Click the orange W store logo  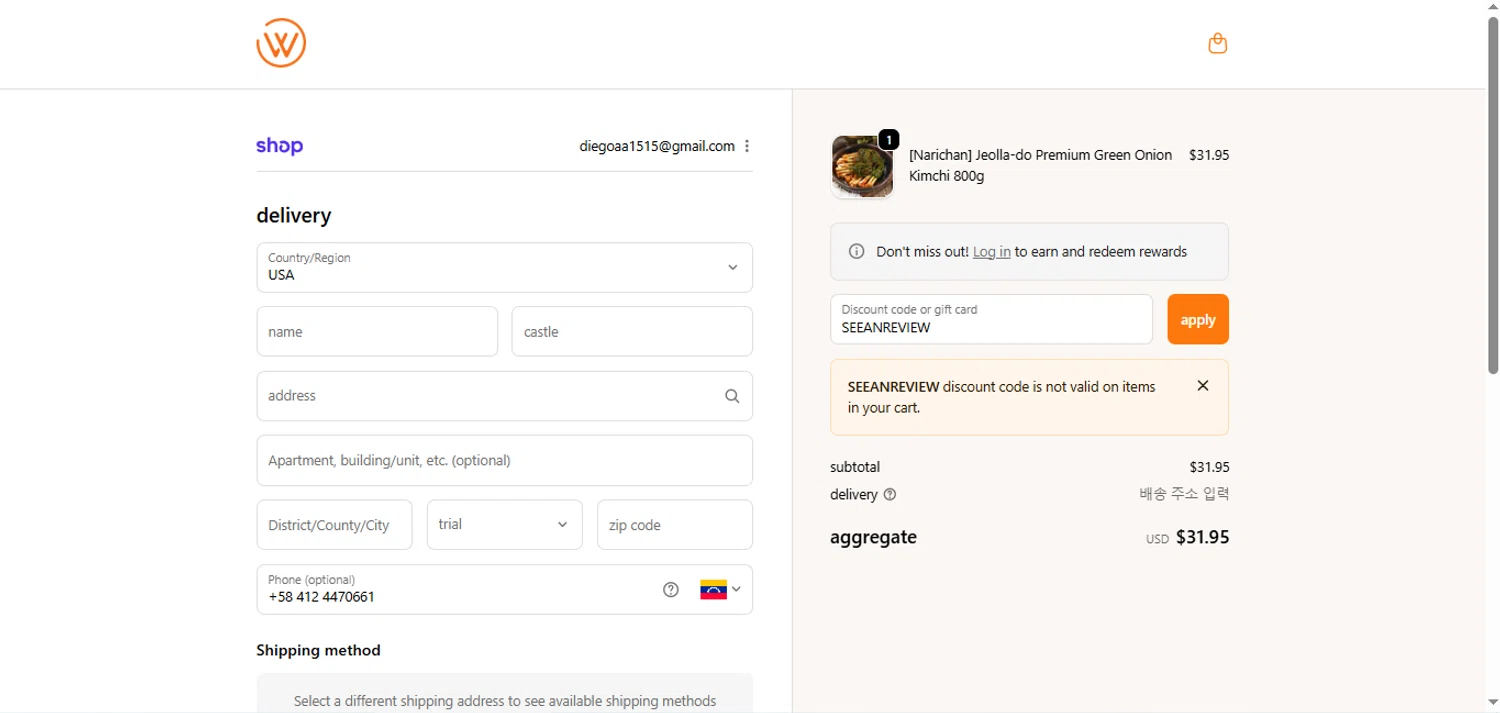pos(281,43)
